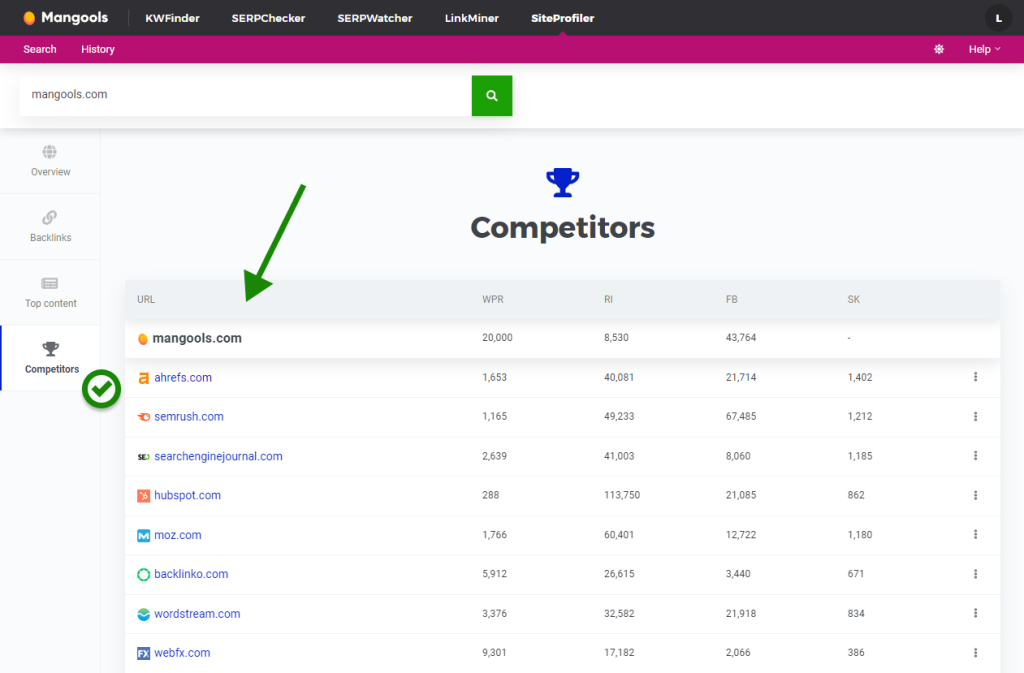Switch to the History tab

97,48
